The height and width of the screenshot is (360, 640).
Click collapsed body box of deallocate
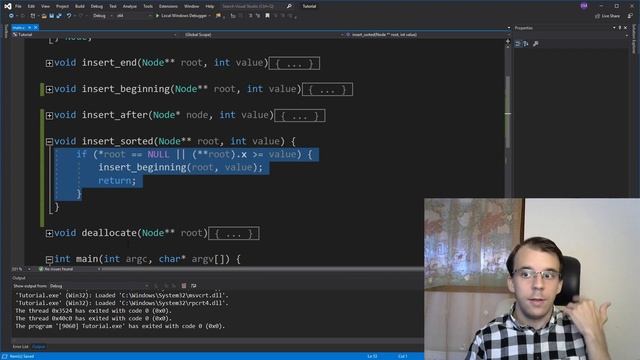(x=233, y=233)
